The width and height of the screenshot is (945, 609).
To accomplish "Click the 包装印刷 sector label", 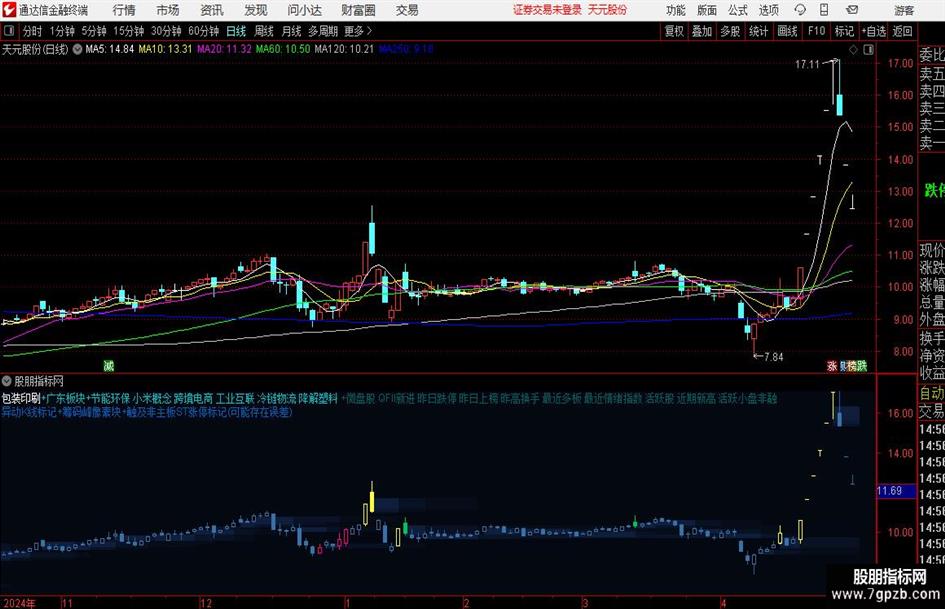I will (21, 399).
